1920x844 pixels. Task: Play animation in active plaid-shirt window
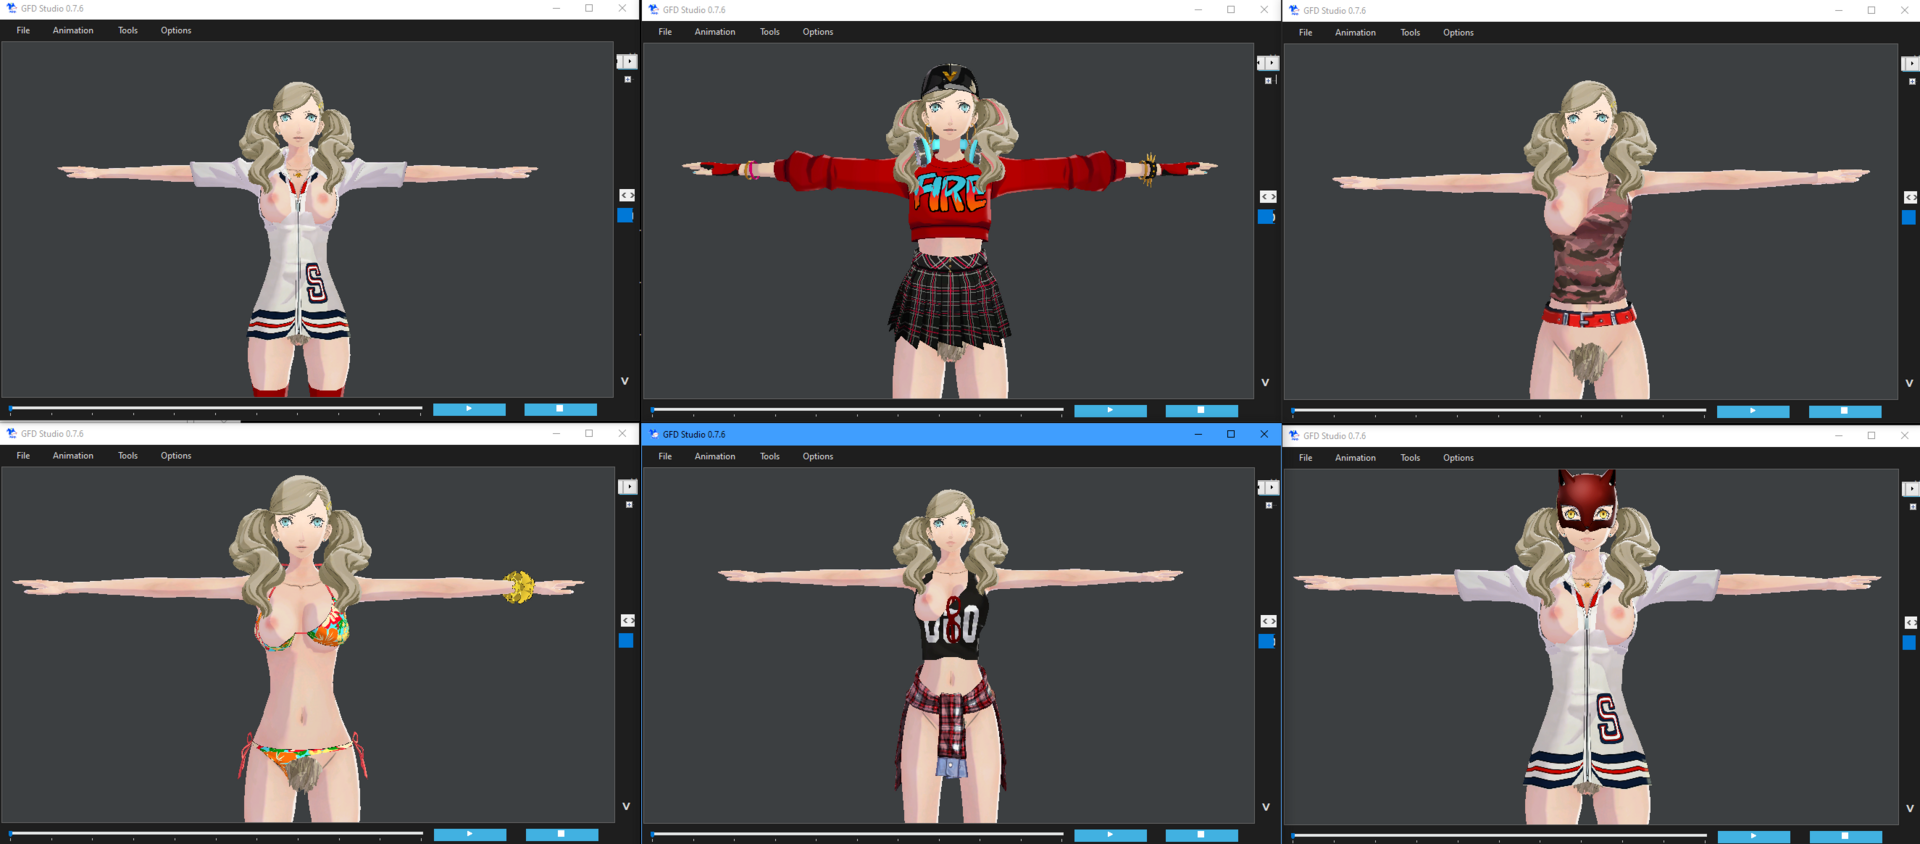pyautogui.click(x=1110, y=835)
